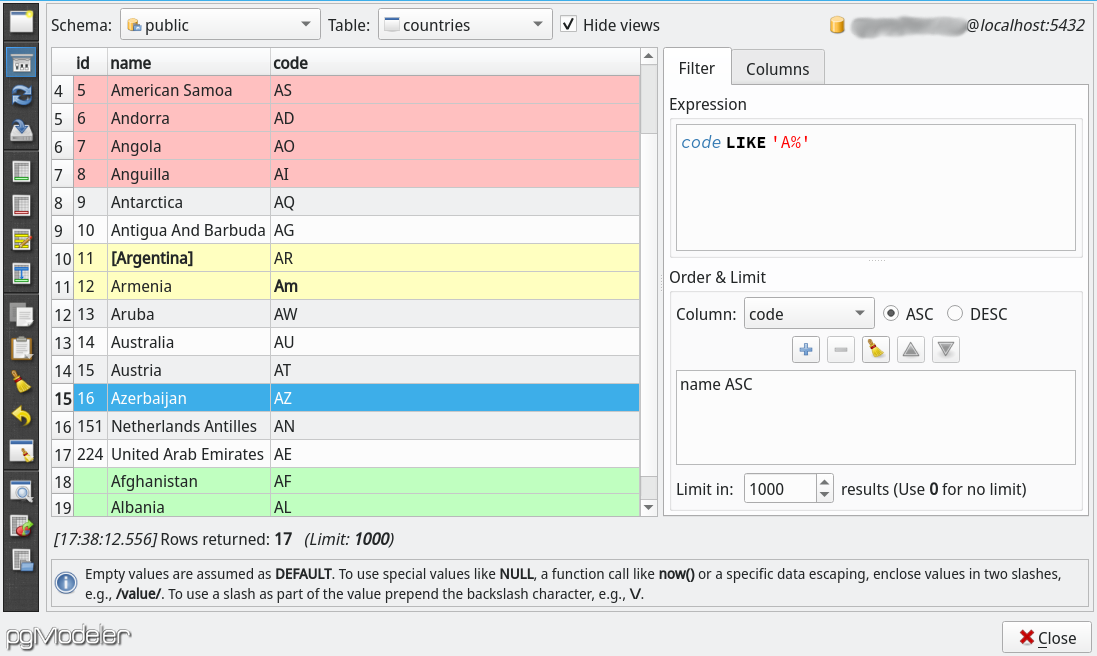Switch to the Filter tab
Viewport: 1097px width, 656px height.
(697, 68)
